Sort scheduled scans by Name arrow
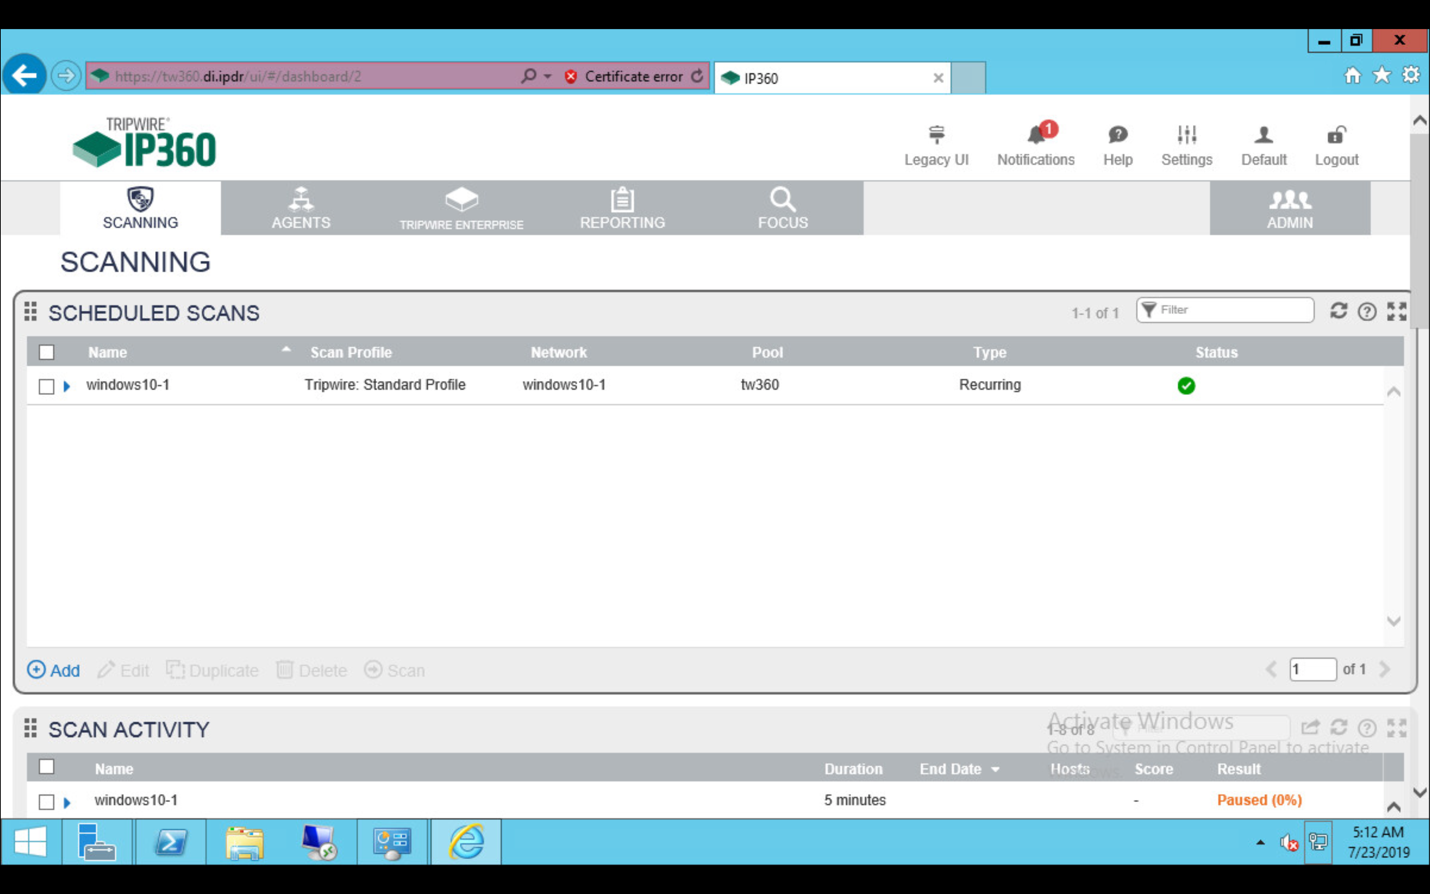Screen dimensions: 1430x894 click(x=286, y=350)
